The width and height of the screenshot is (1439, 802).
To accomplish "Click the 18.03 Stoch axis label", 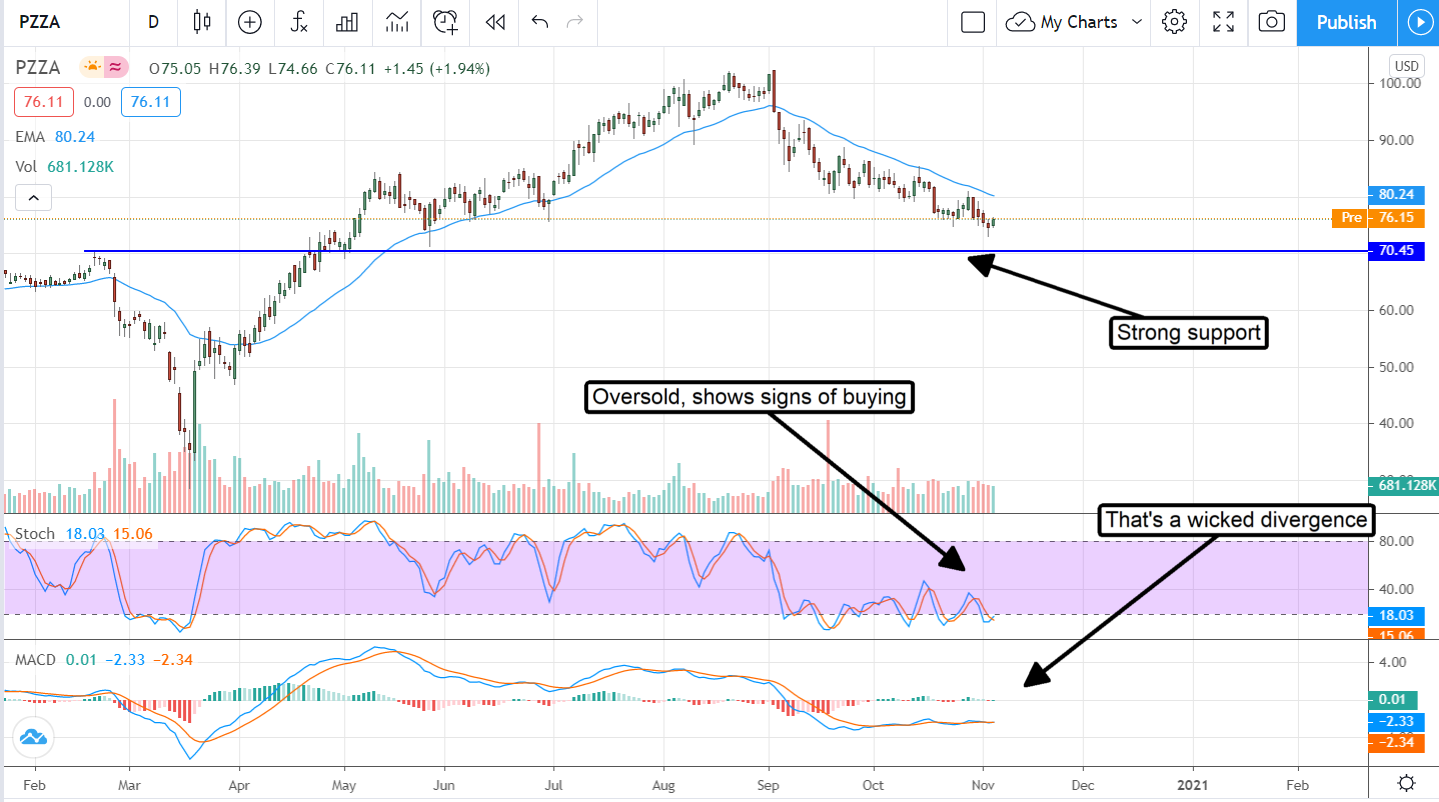I will (x=1397, y=615).
